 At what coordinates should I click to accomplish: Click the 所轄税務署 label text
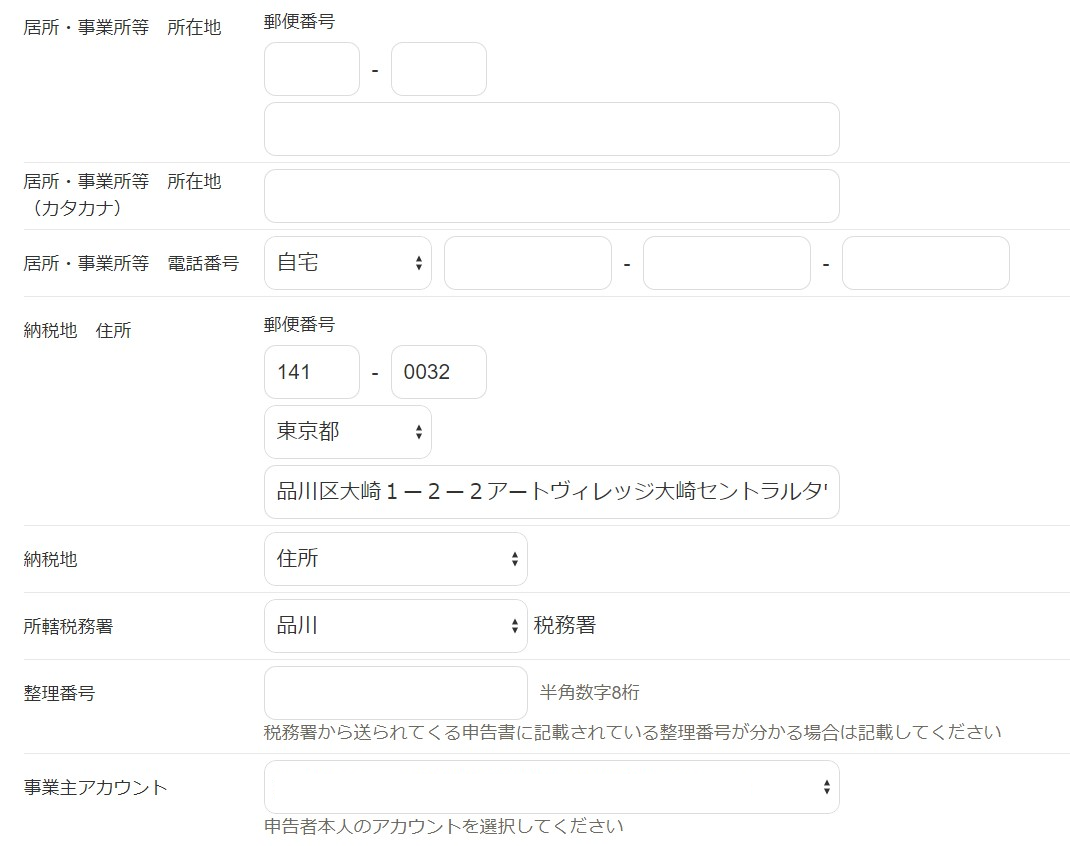tap(68, 627)
